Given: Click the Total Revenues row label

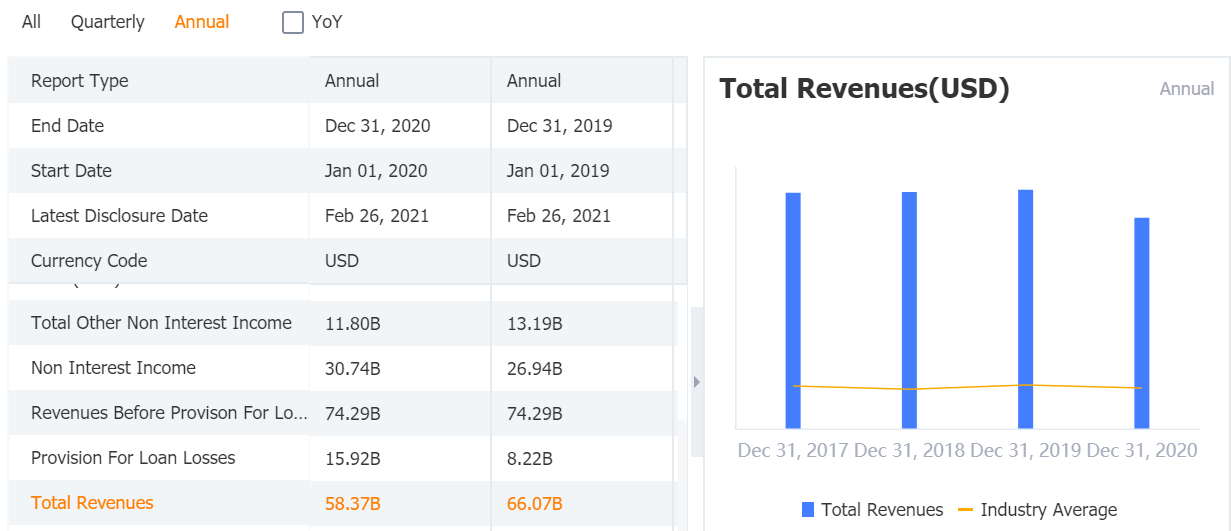Looking at the screenshot, I should [92, 503].
